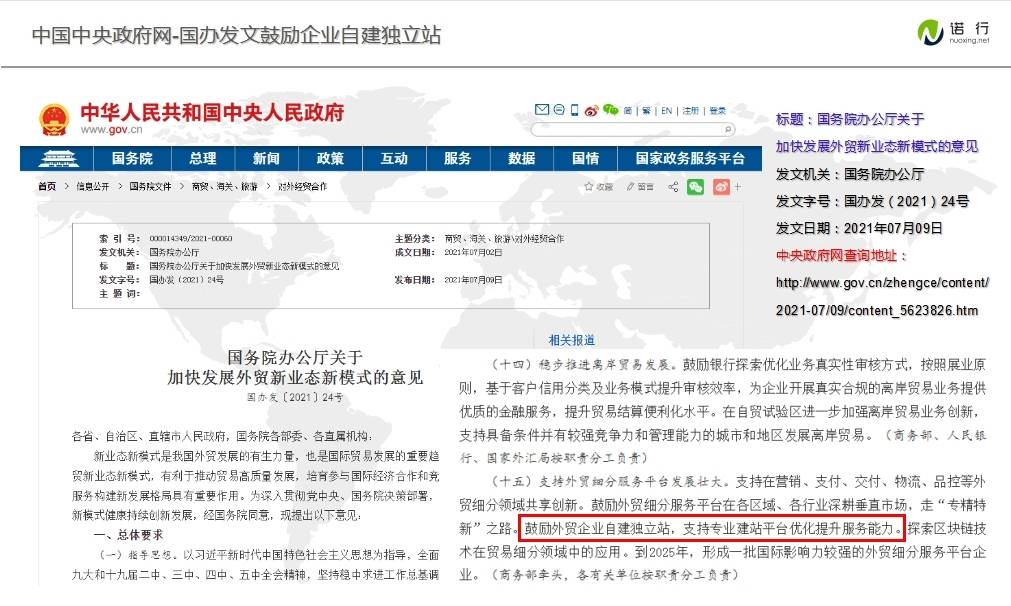Click the envelope mail icon in header
The image size is (1011, 606).
point(542,110)
